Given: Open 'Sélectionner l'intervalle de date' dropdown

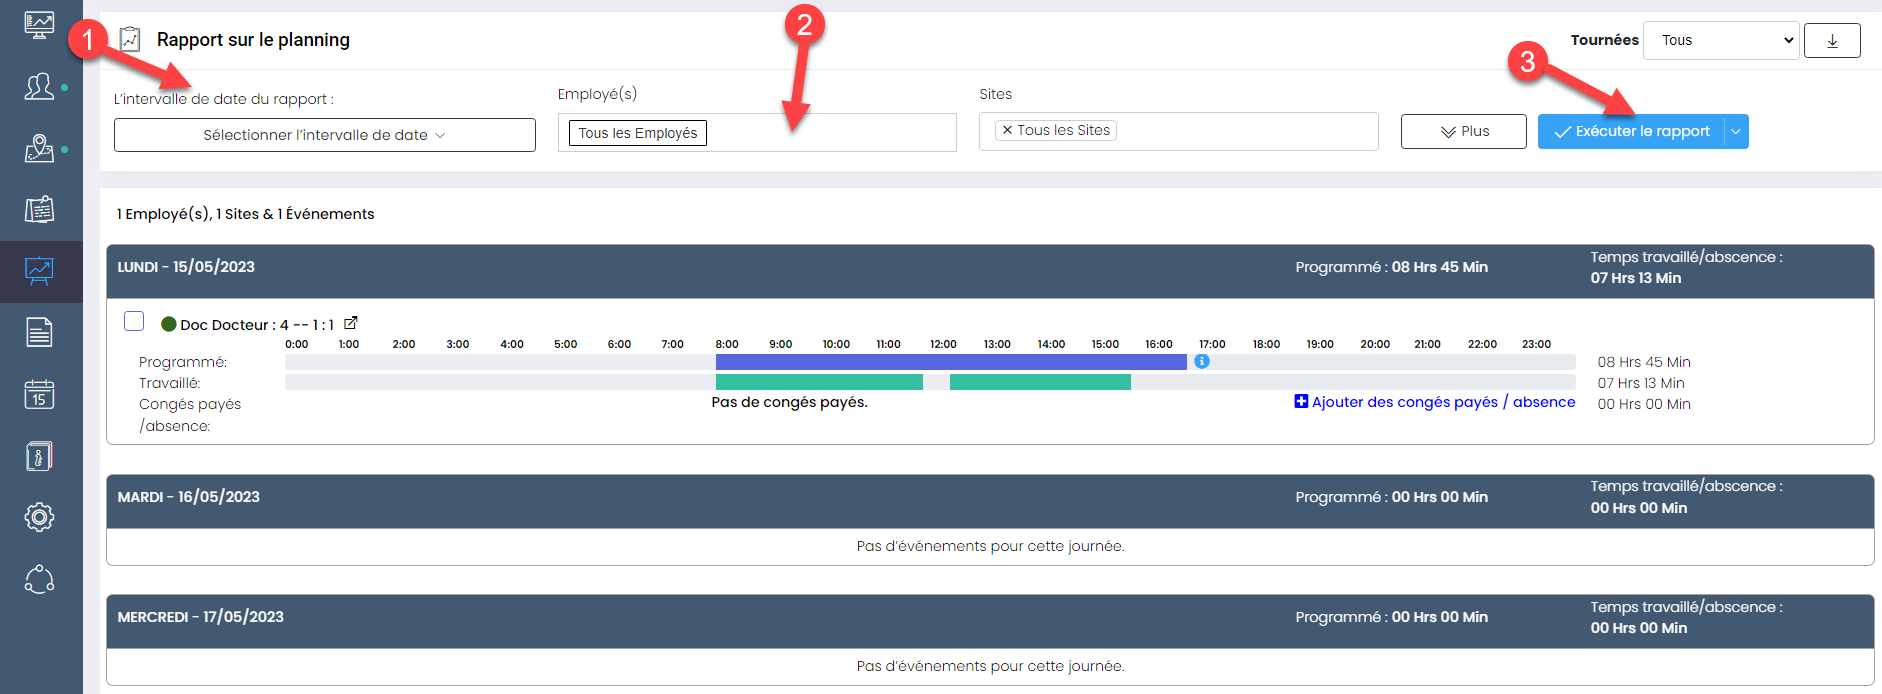Looking at the screenshot, I should pyautogui.click(x=324, y=135).
